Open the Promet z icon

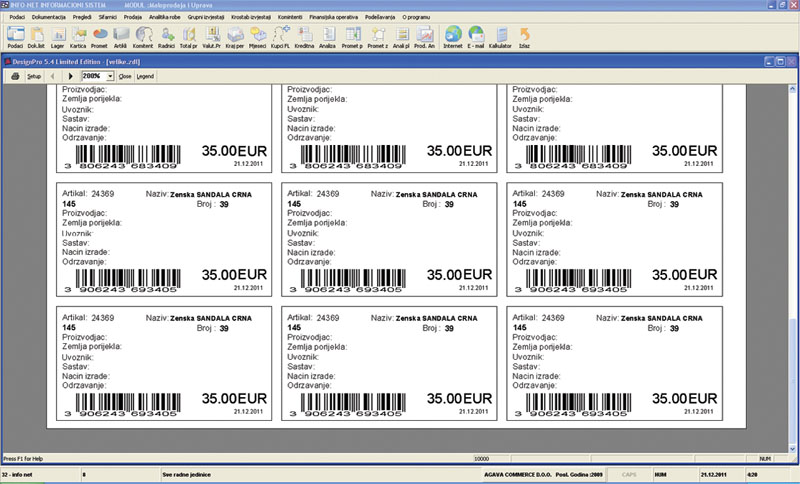[x=378, y=37]
